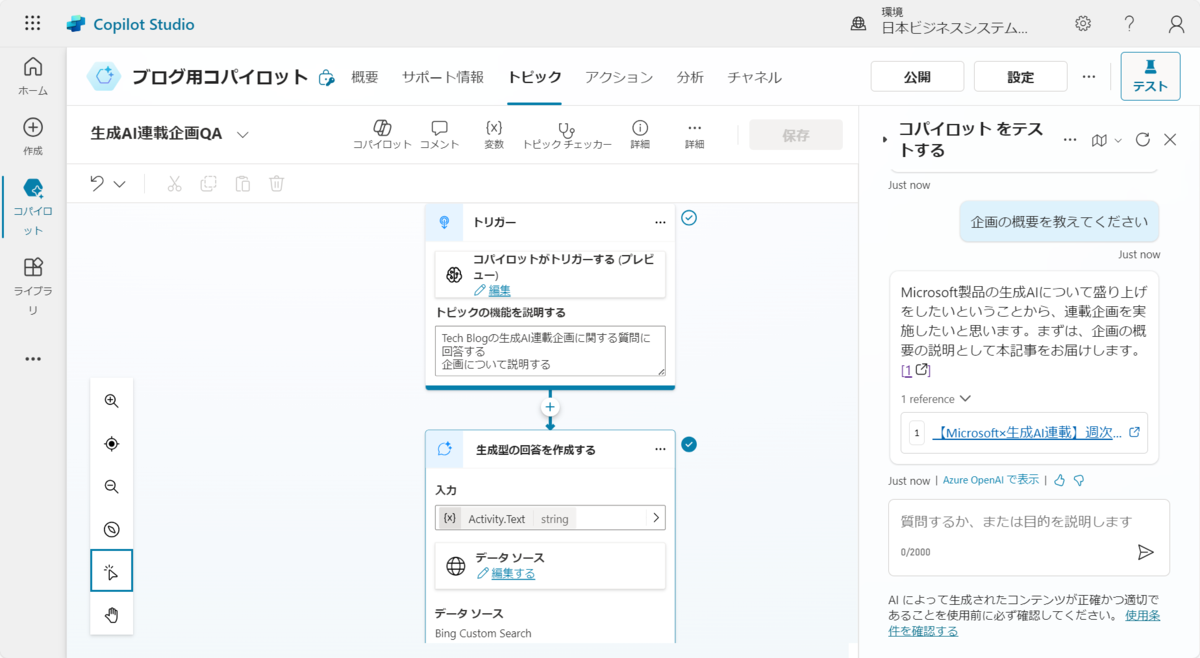
Task: Open the app launcher grid icon
Action: (32, 23)
